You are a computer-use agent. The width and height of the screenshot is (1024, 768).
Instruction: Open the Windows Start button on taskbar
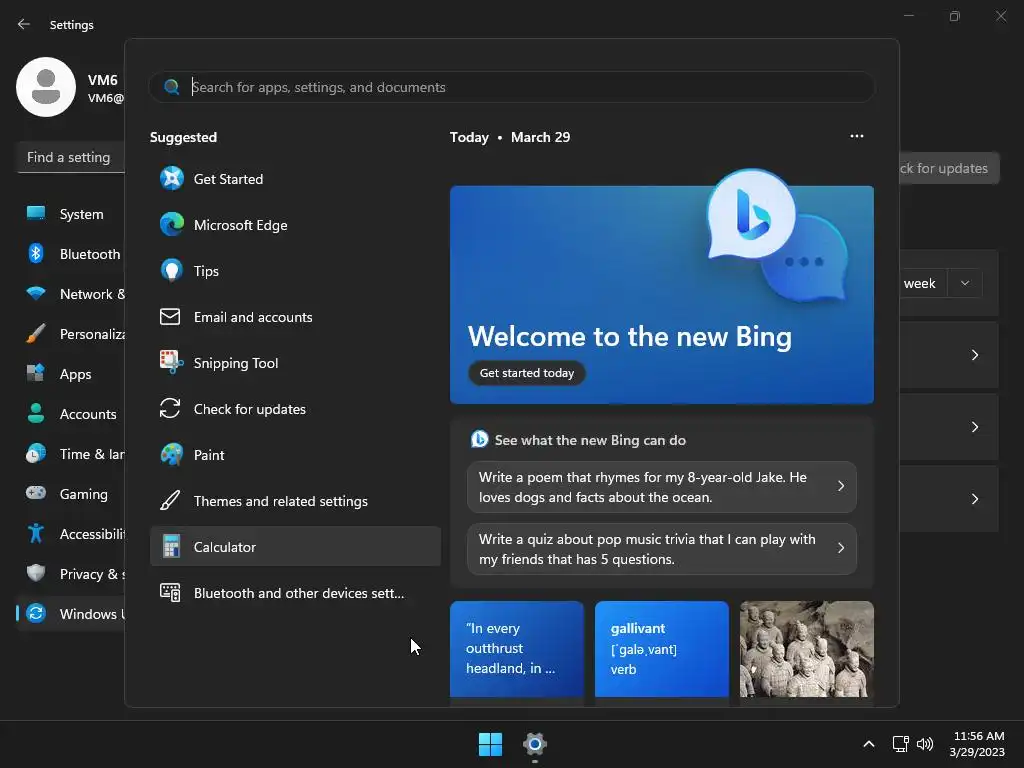490,744
